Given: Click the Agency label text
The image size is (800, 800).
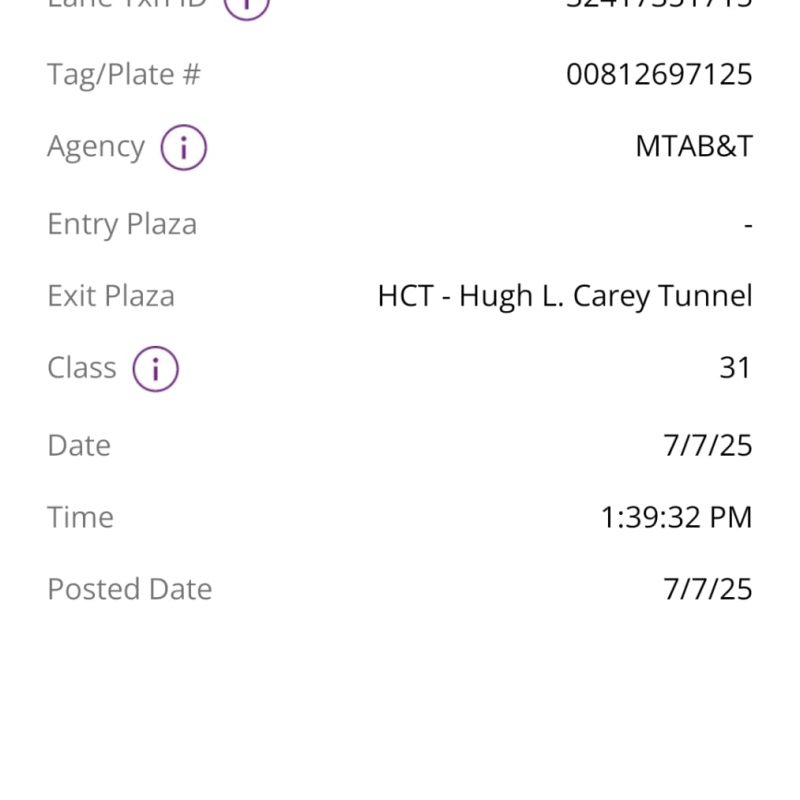Looking at the screenshot, I should point(96,147).
